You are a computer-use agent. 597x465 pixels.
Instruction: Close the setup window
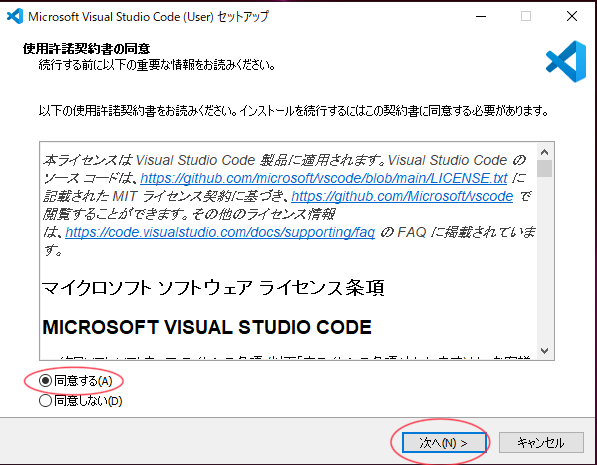572,16
